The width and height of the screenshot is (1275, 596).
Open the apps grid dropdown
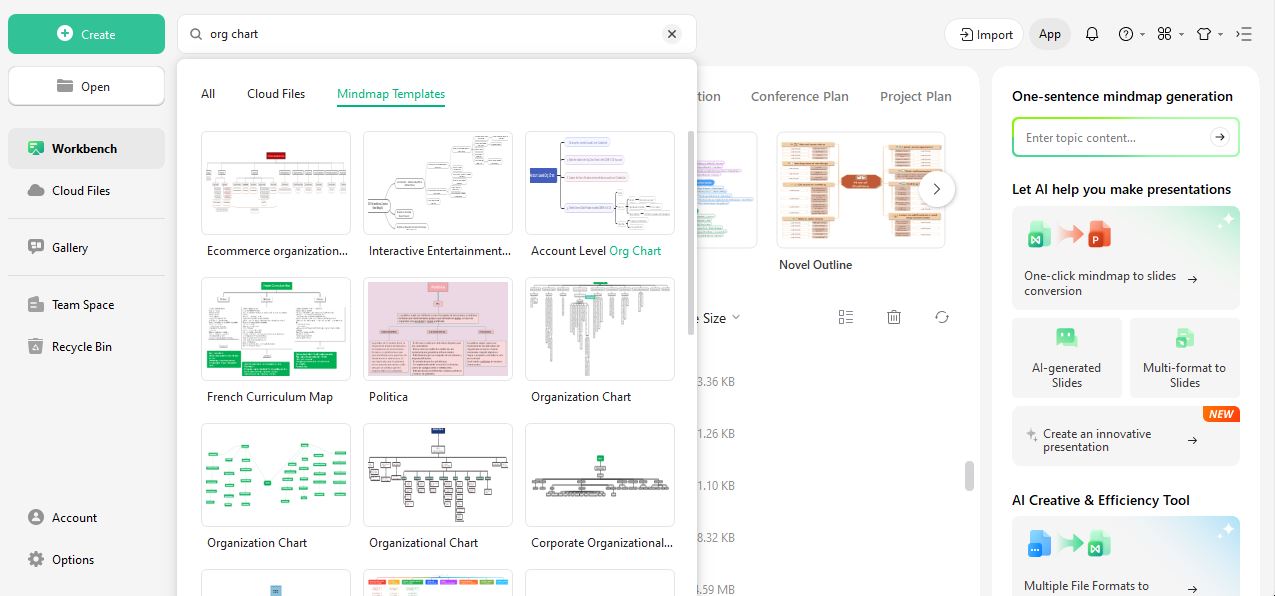[x=1170, y=34]
